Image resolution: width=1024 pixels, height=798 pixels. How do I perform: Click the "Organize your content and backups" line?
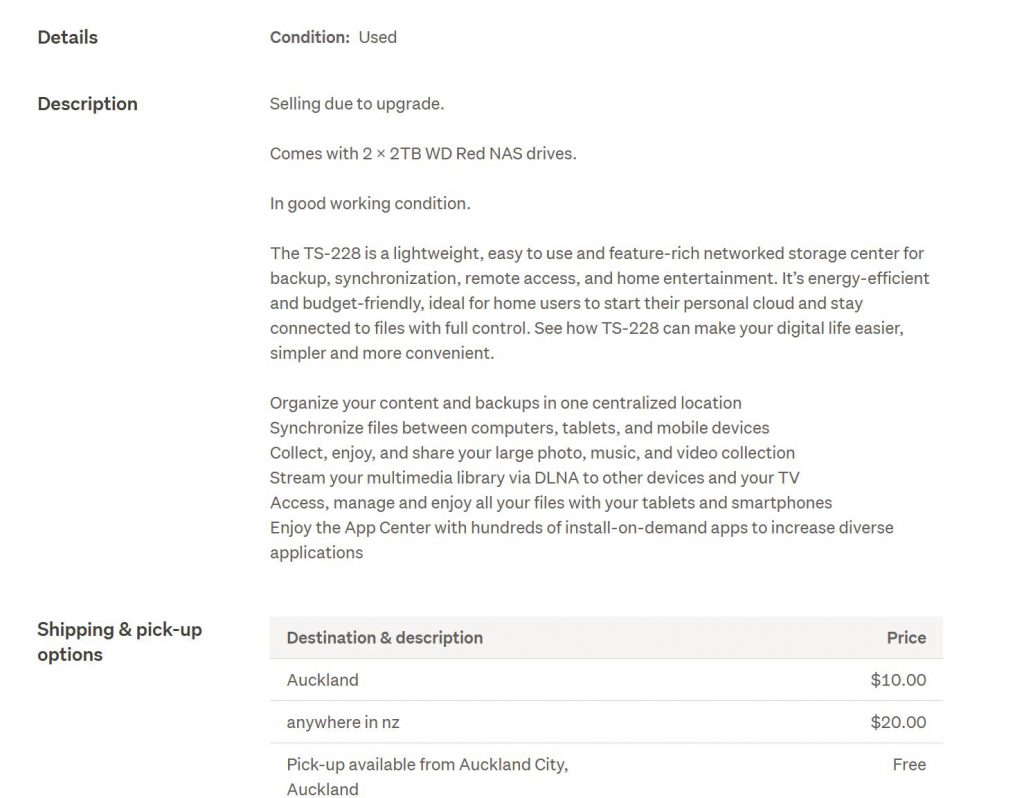(x=505, y=403)
